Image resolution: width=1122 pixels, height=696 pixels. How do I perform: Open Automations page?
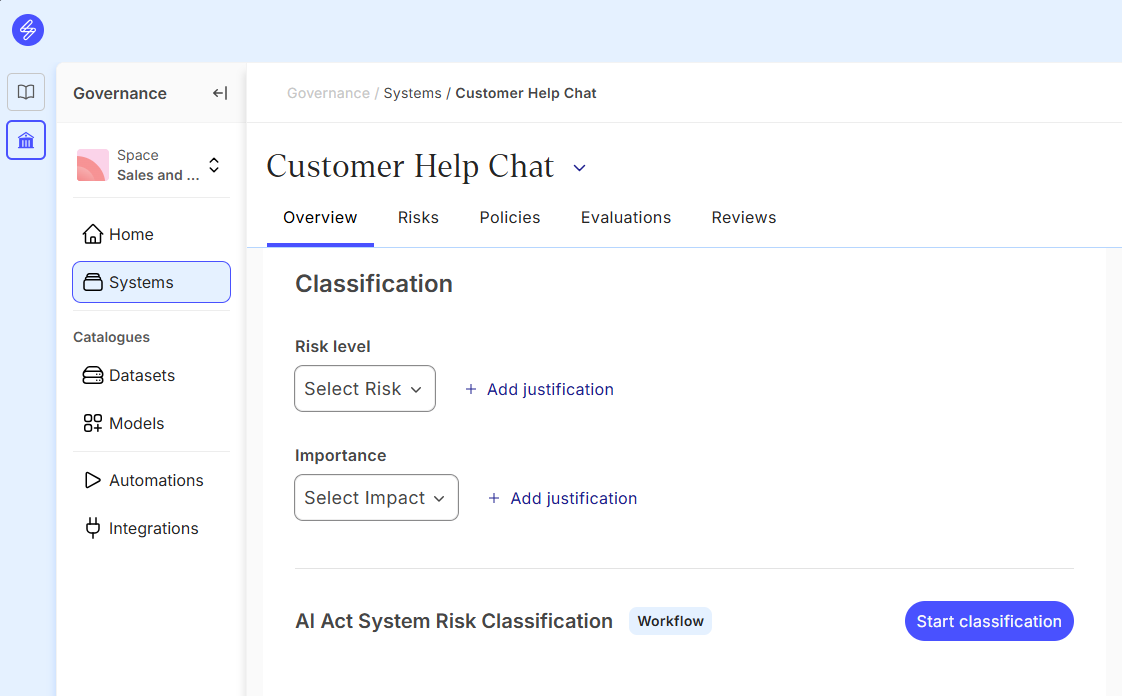(155, 480)
